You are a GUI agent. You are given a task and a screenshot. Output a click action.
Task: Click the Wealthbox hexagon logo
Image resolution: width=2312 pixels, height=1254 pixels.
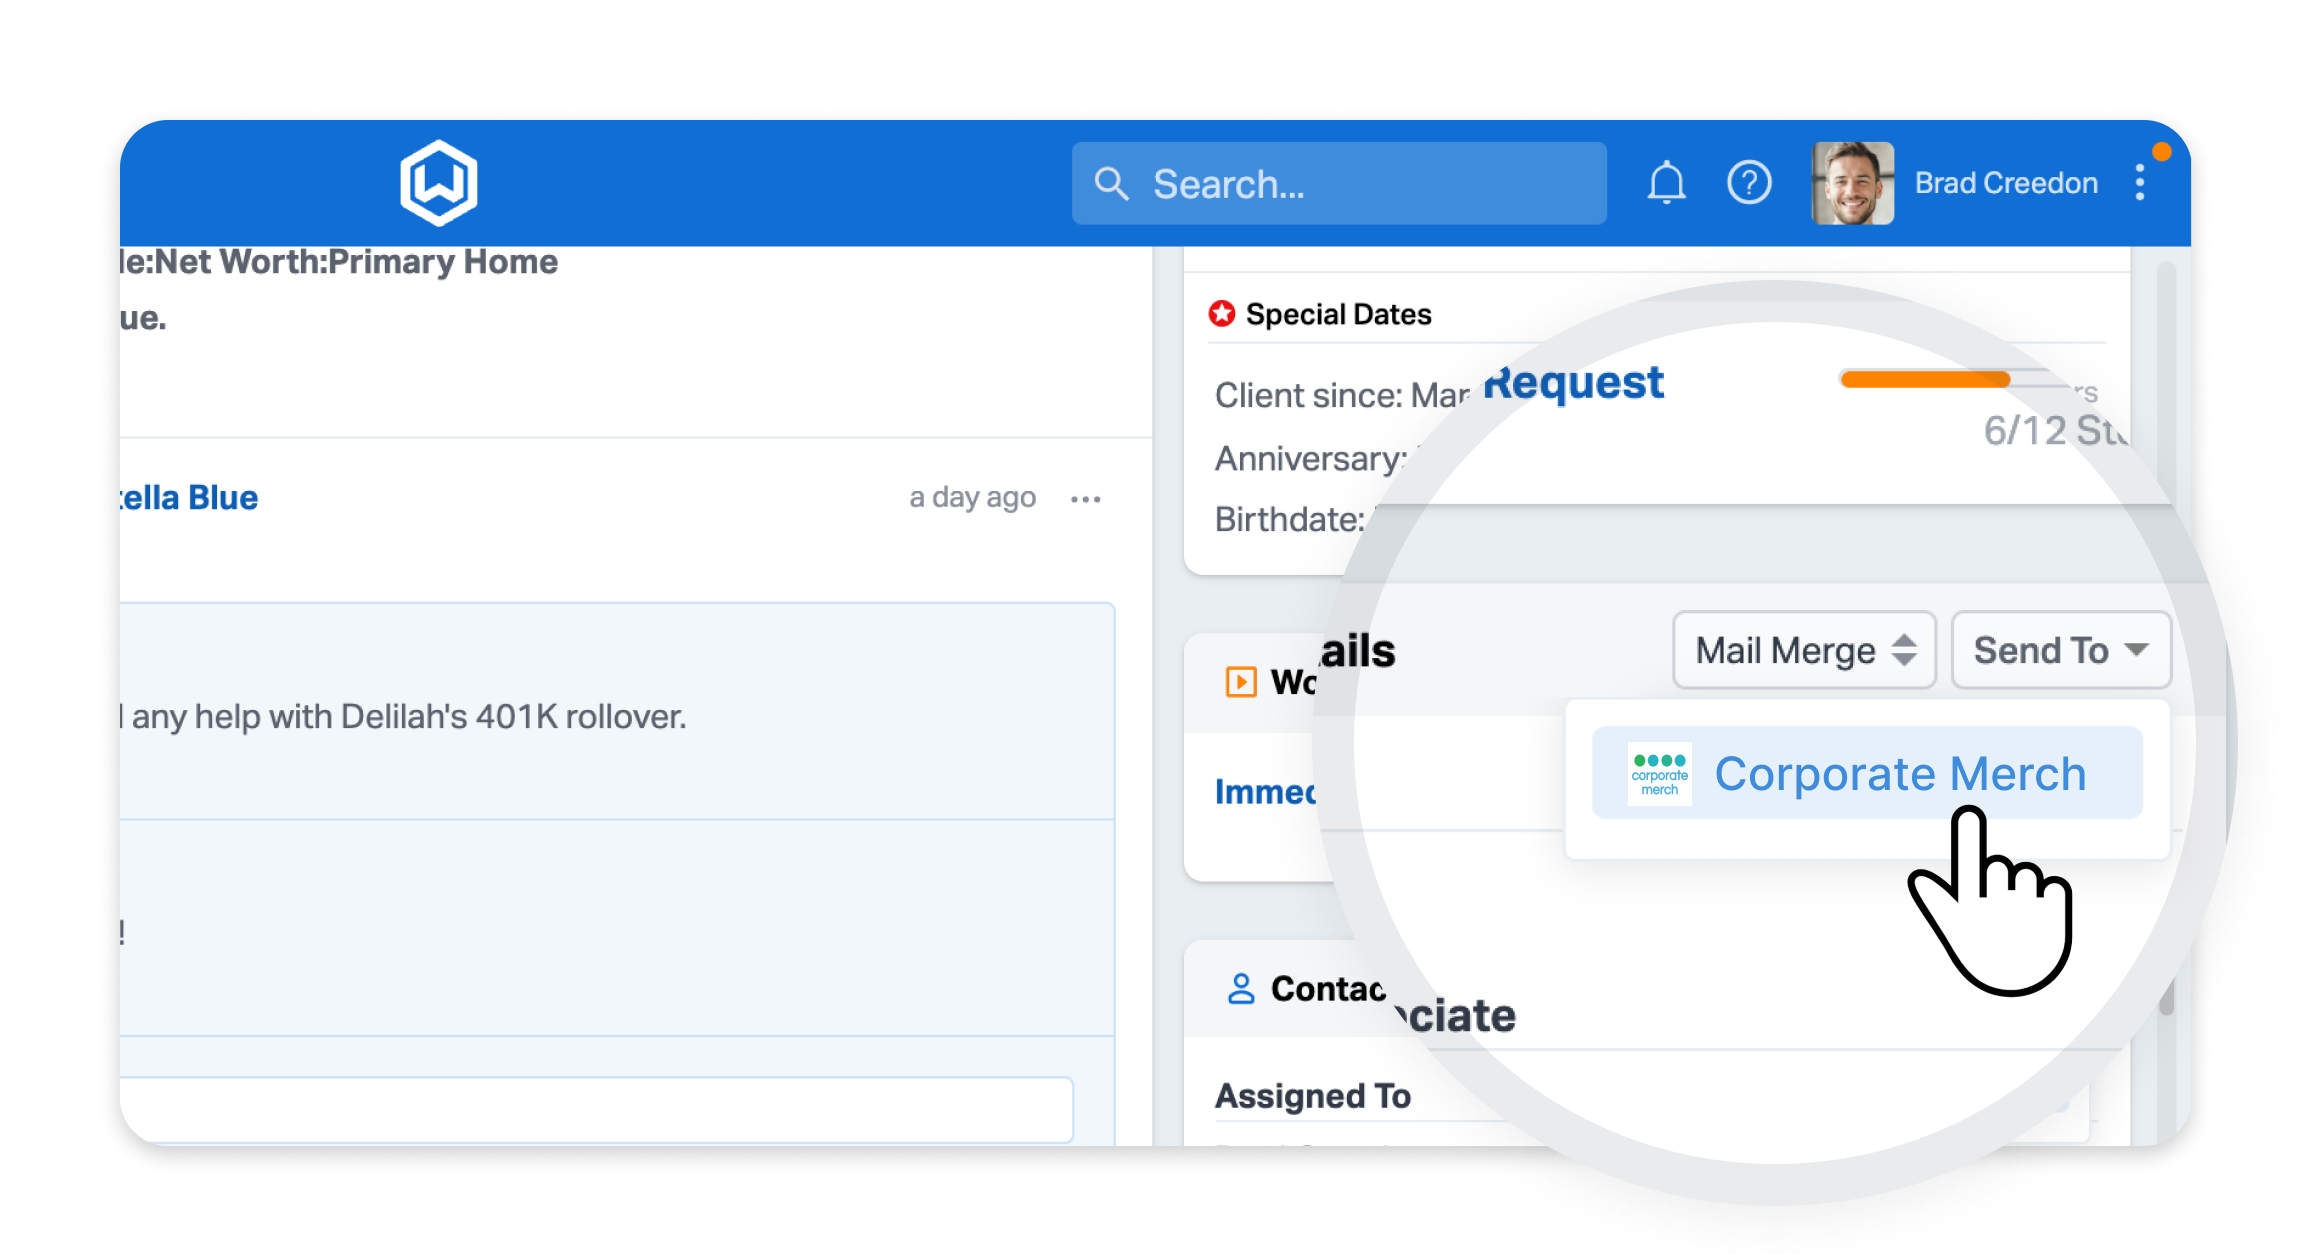[438, 182]
